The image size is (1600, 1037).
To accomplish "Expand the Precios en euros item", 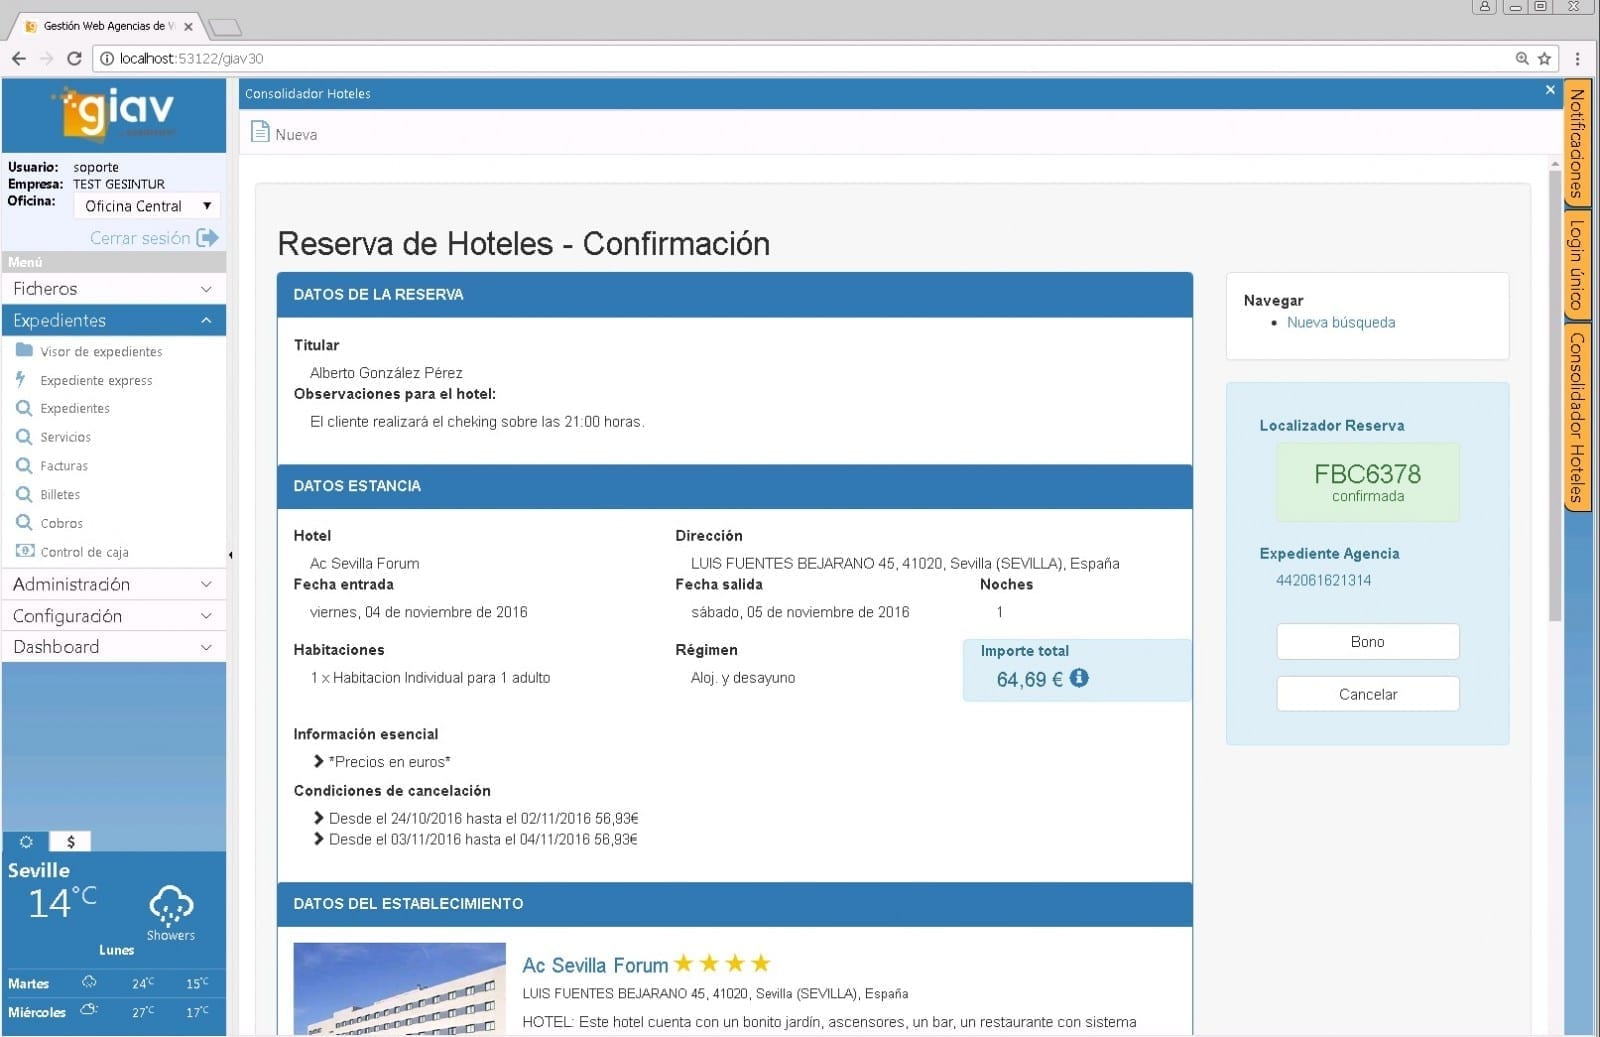I will [319, 761].
